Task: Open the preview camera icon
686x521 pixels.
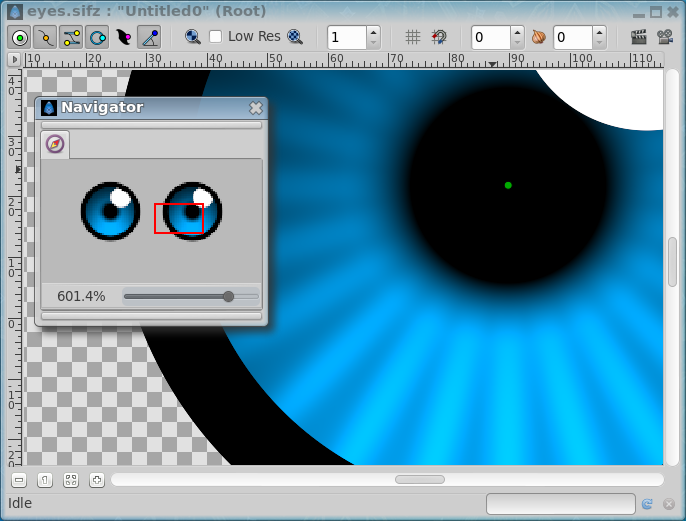Action: 665,37
